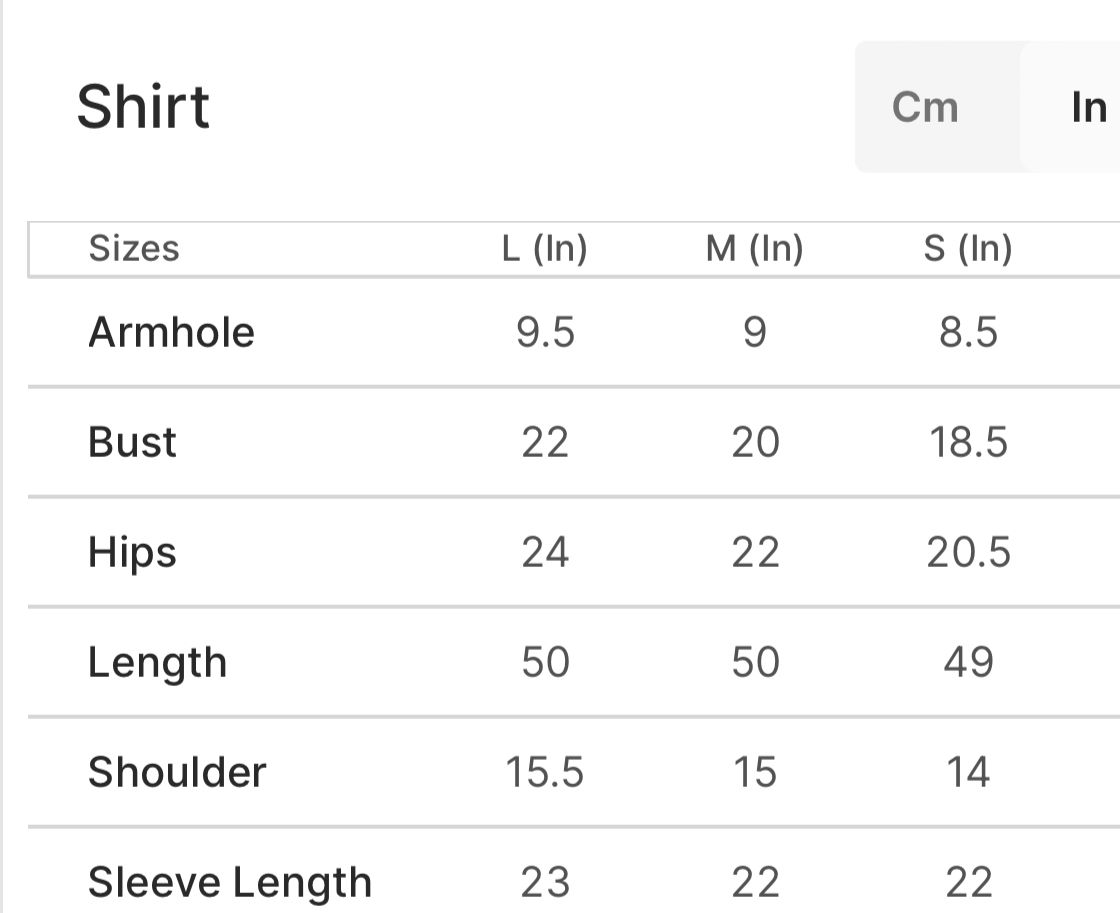Select the L (In) column header

click(544, 248)
